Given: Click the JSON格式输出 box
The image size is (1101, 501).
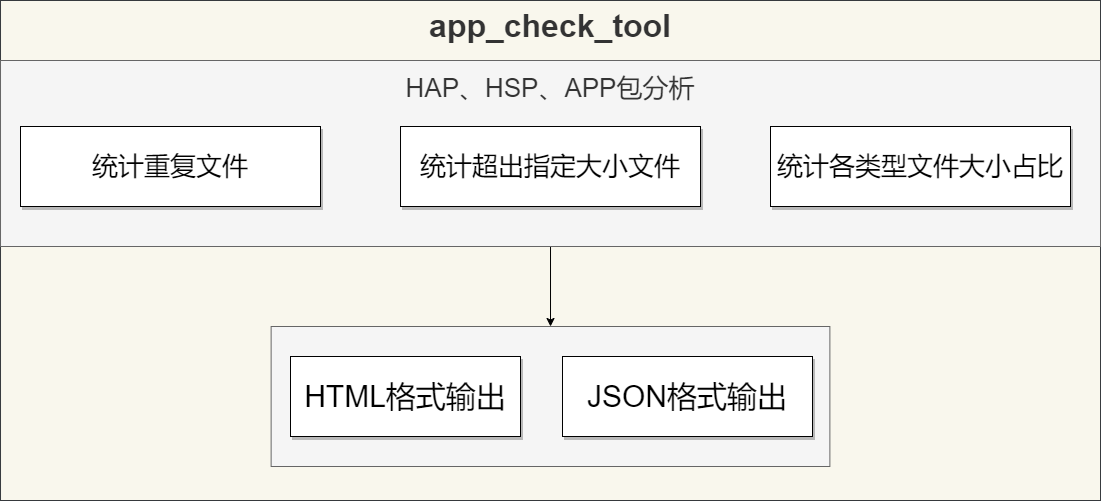Looking at the screenshot, I should point(687,397).
